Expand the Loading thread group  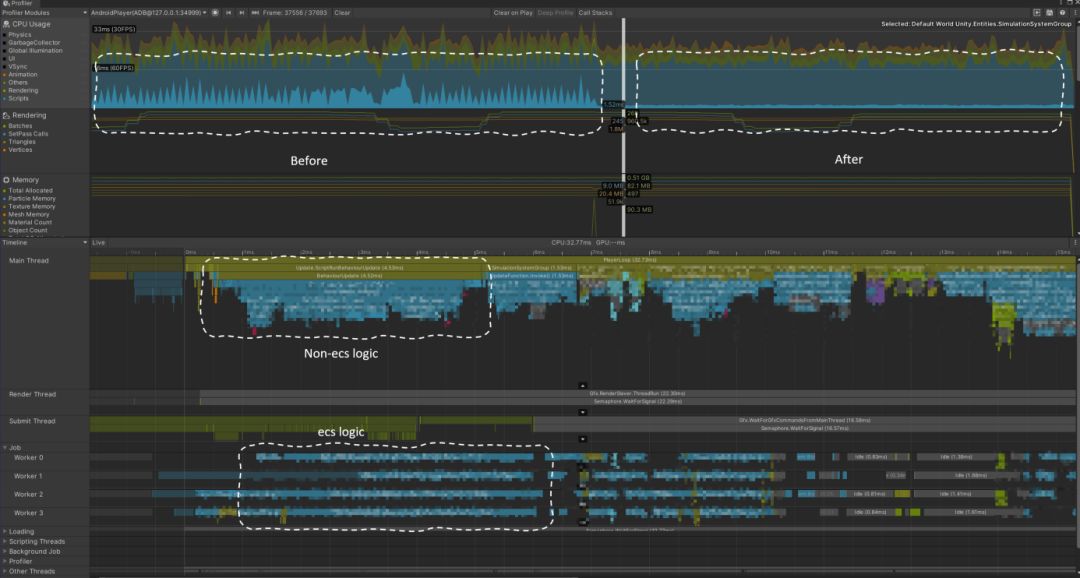click(x=5, y=532)
